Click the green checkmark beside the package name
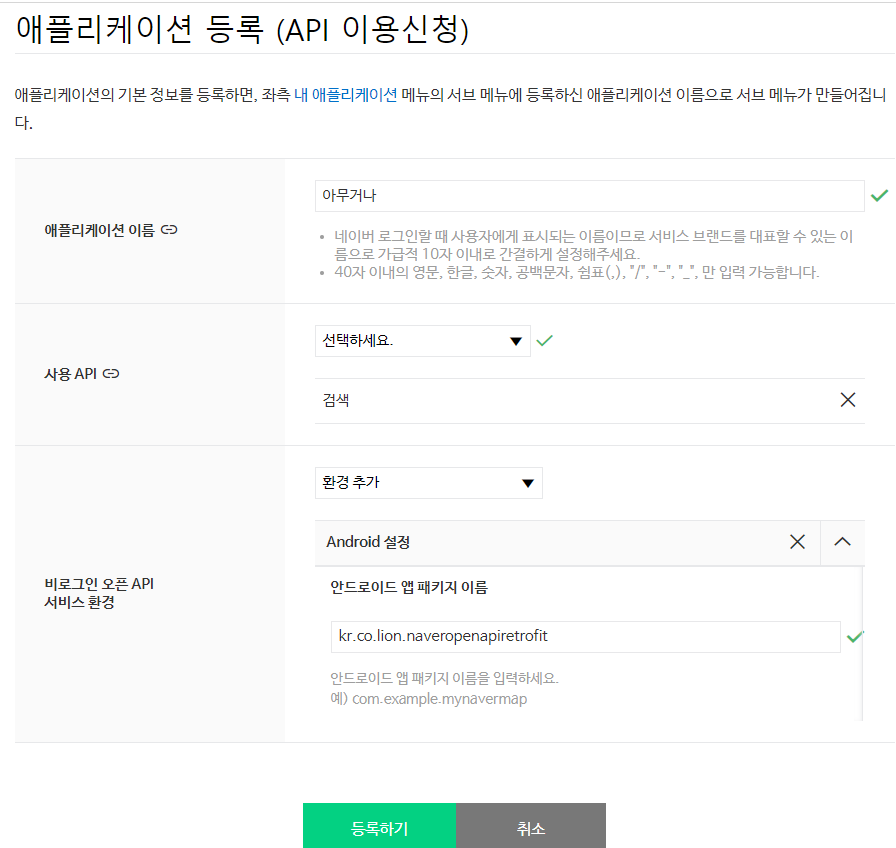Viewport: 896px width, 848px height. (855, 637)
